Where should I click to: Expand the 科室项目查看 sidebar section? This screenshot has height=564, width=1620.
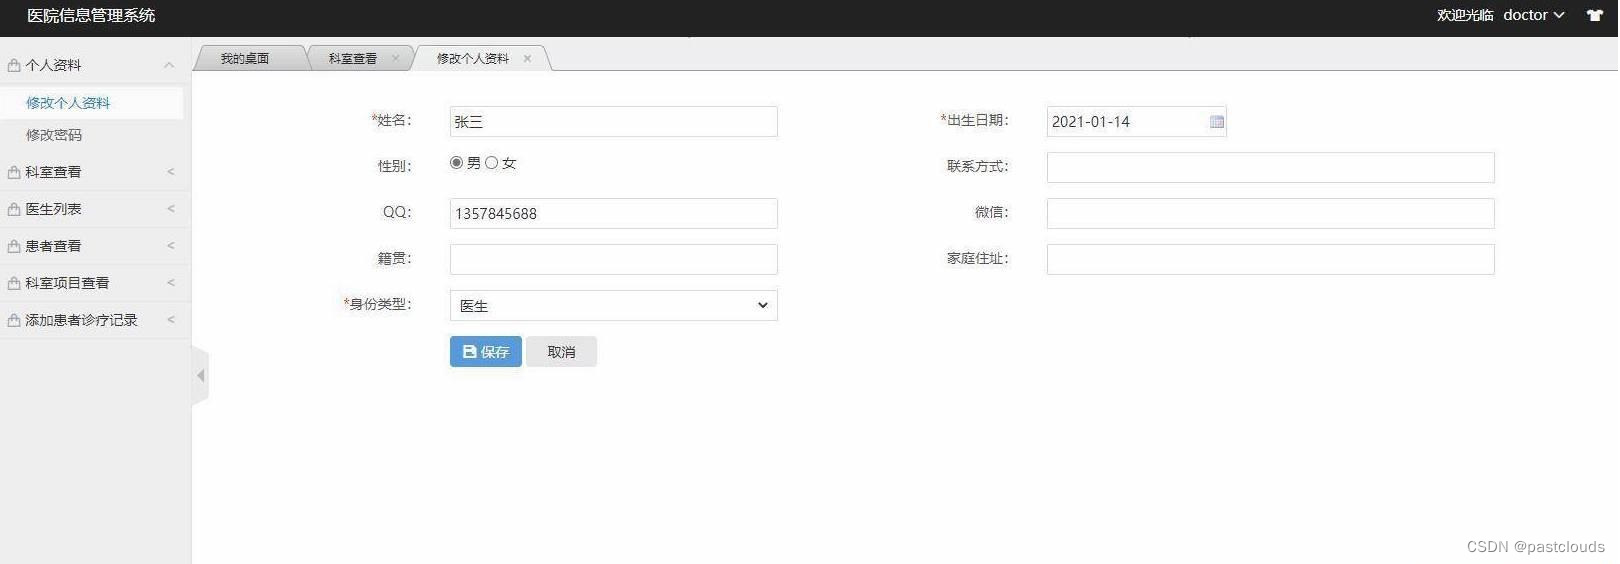[x=171, y=283]
